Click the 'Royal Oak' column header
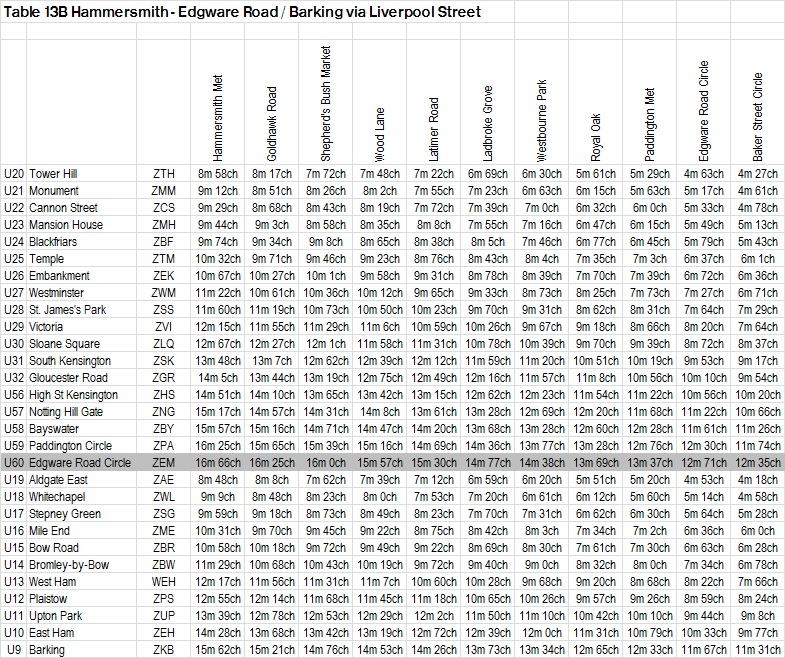Viewport: 785px width, 658px height. coord(596,138)
